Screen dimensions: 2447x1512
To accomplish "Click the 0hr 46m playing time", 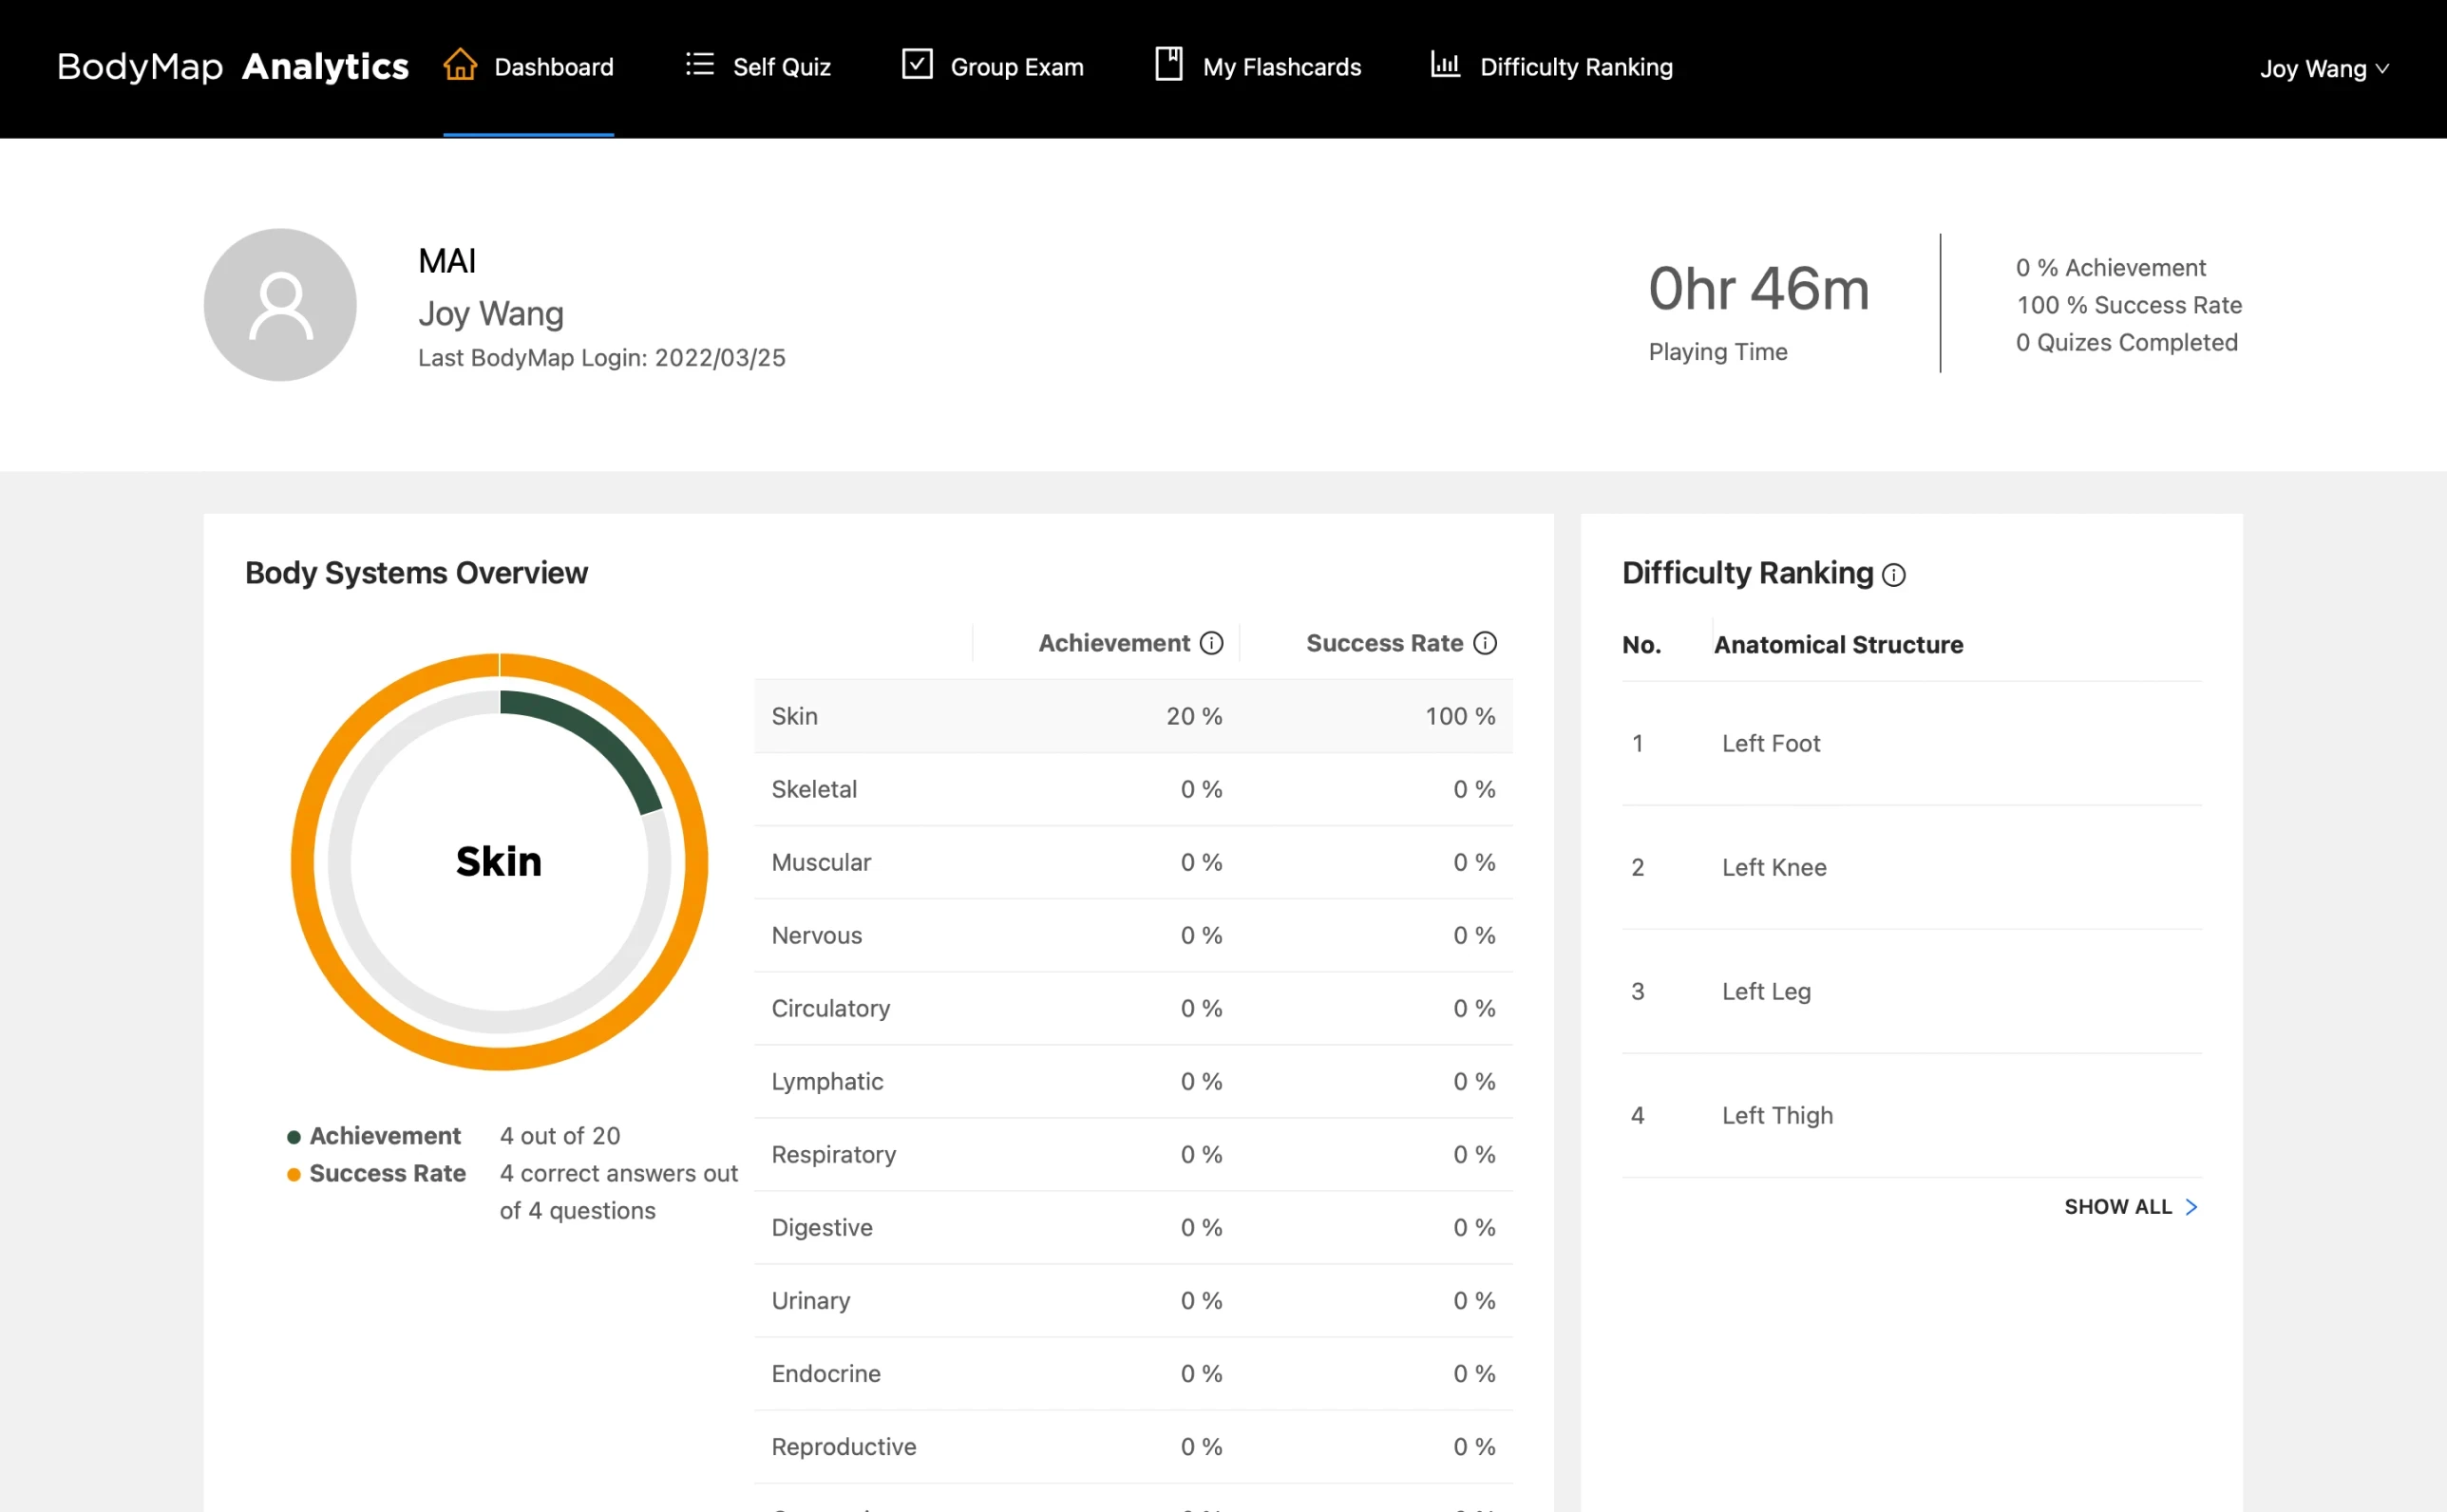I will tap(1758, 288).
